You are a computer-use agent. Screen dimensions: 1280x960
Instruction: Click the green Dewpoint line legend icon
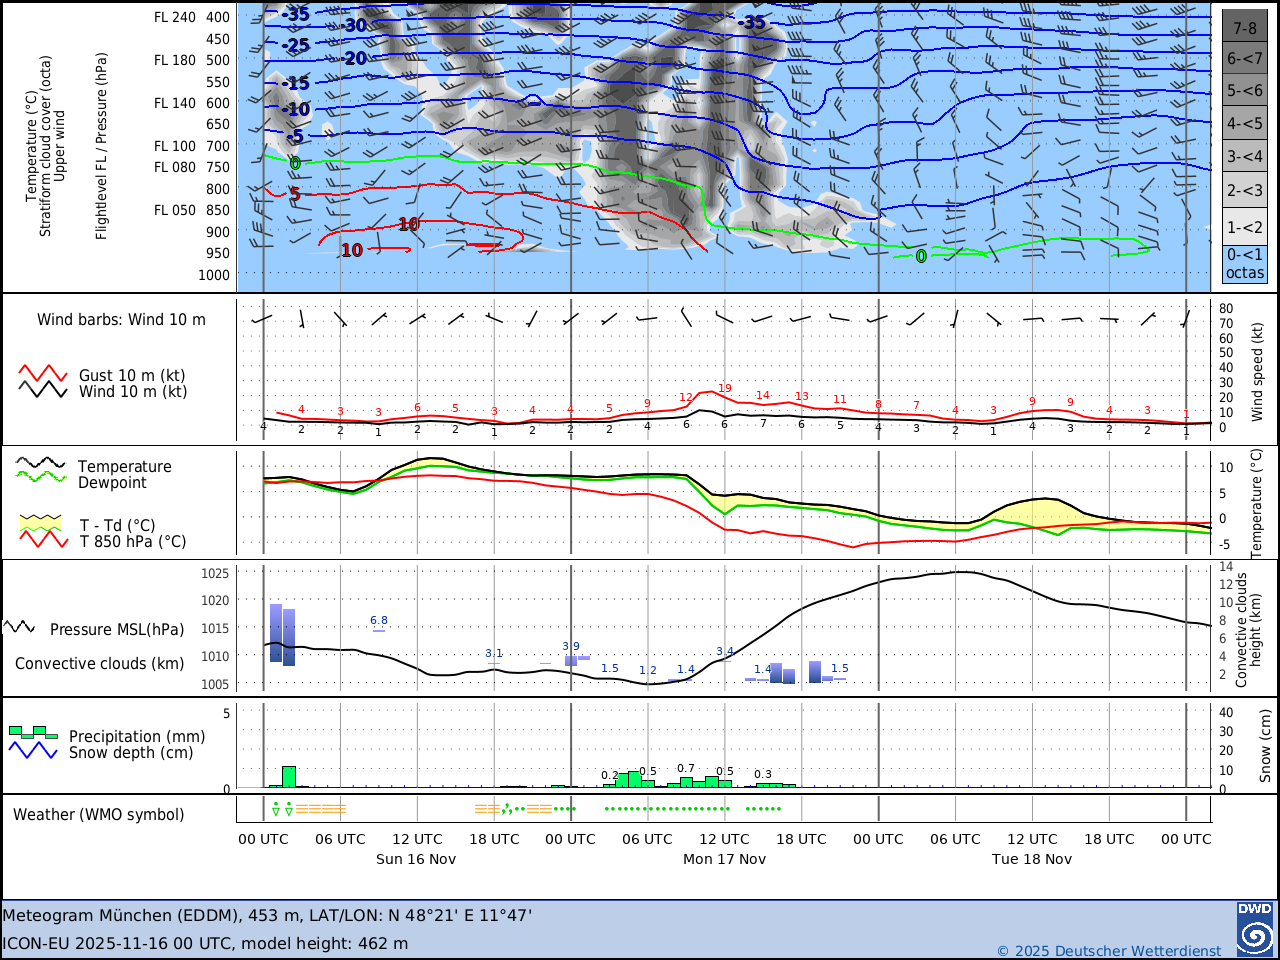point(41,477)
